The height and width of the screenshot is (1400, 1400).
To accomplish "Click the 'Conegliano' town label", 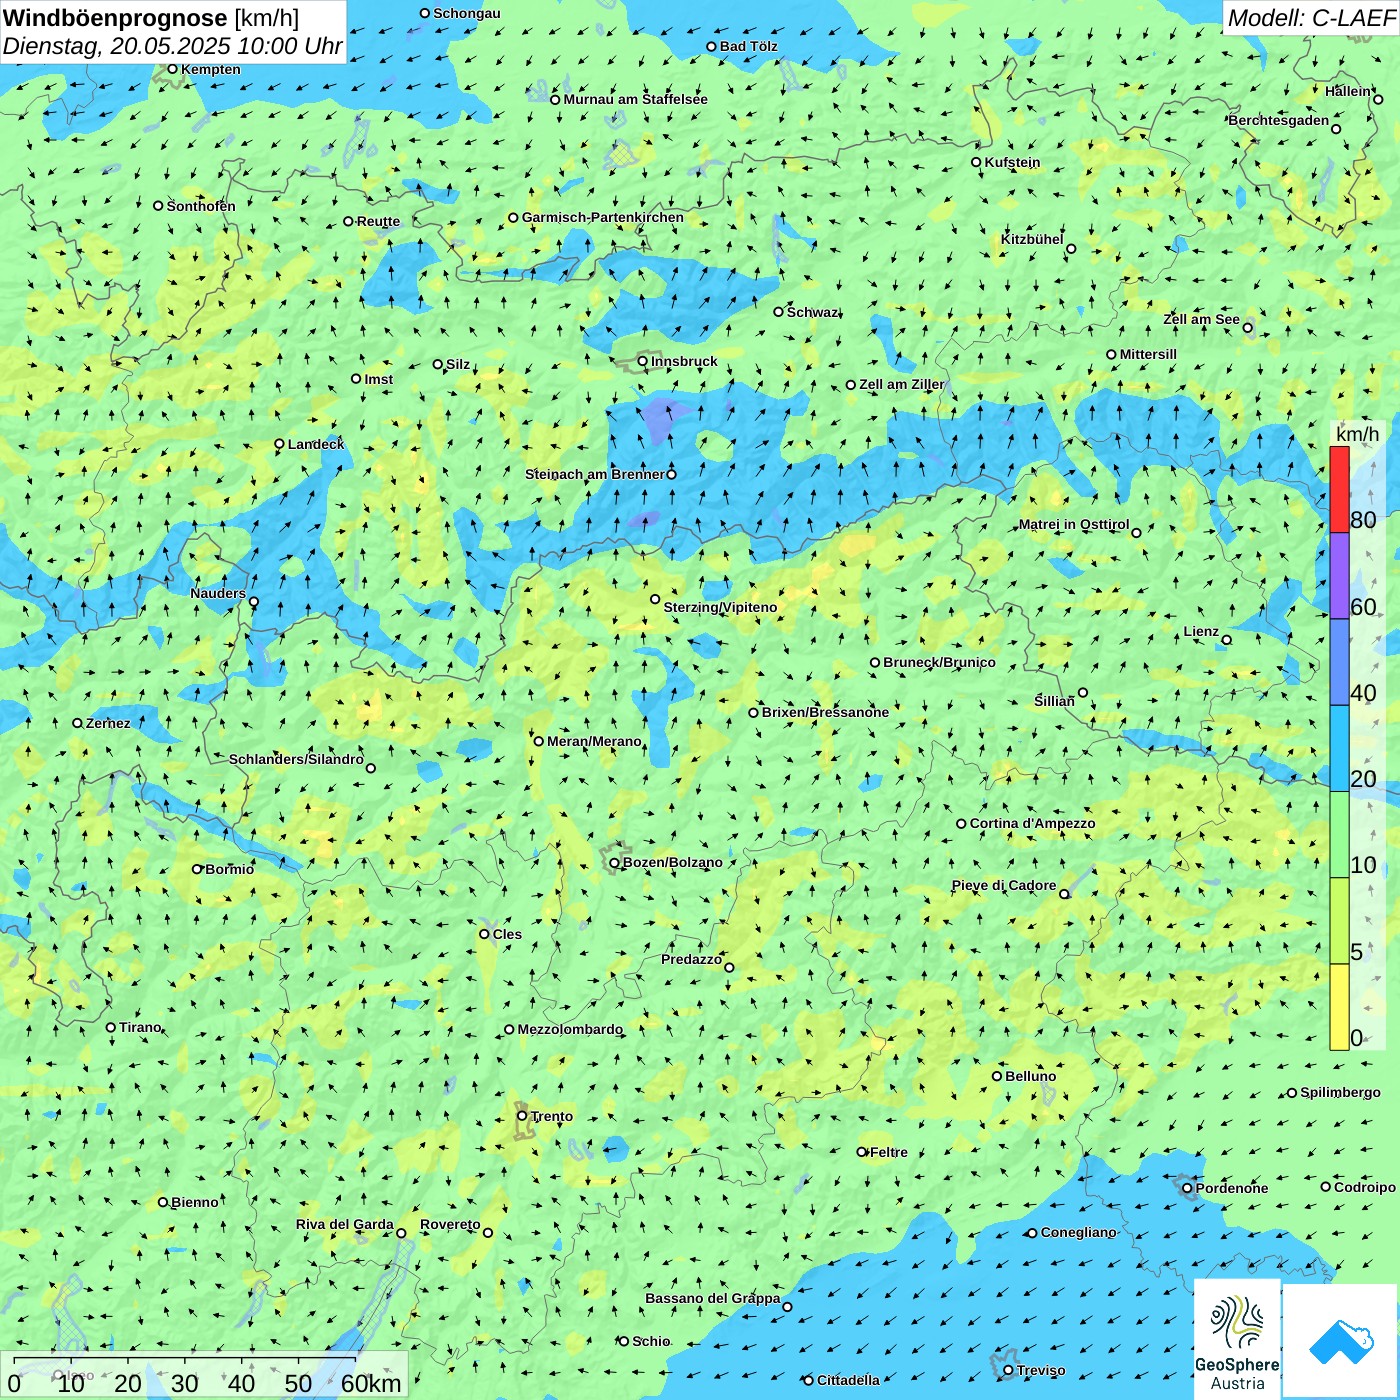I will coord(1079,1232).
